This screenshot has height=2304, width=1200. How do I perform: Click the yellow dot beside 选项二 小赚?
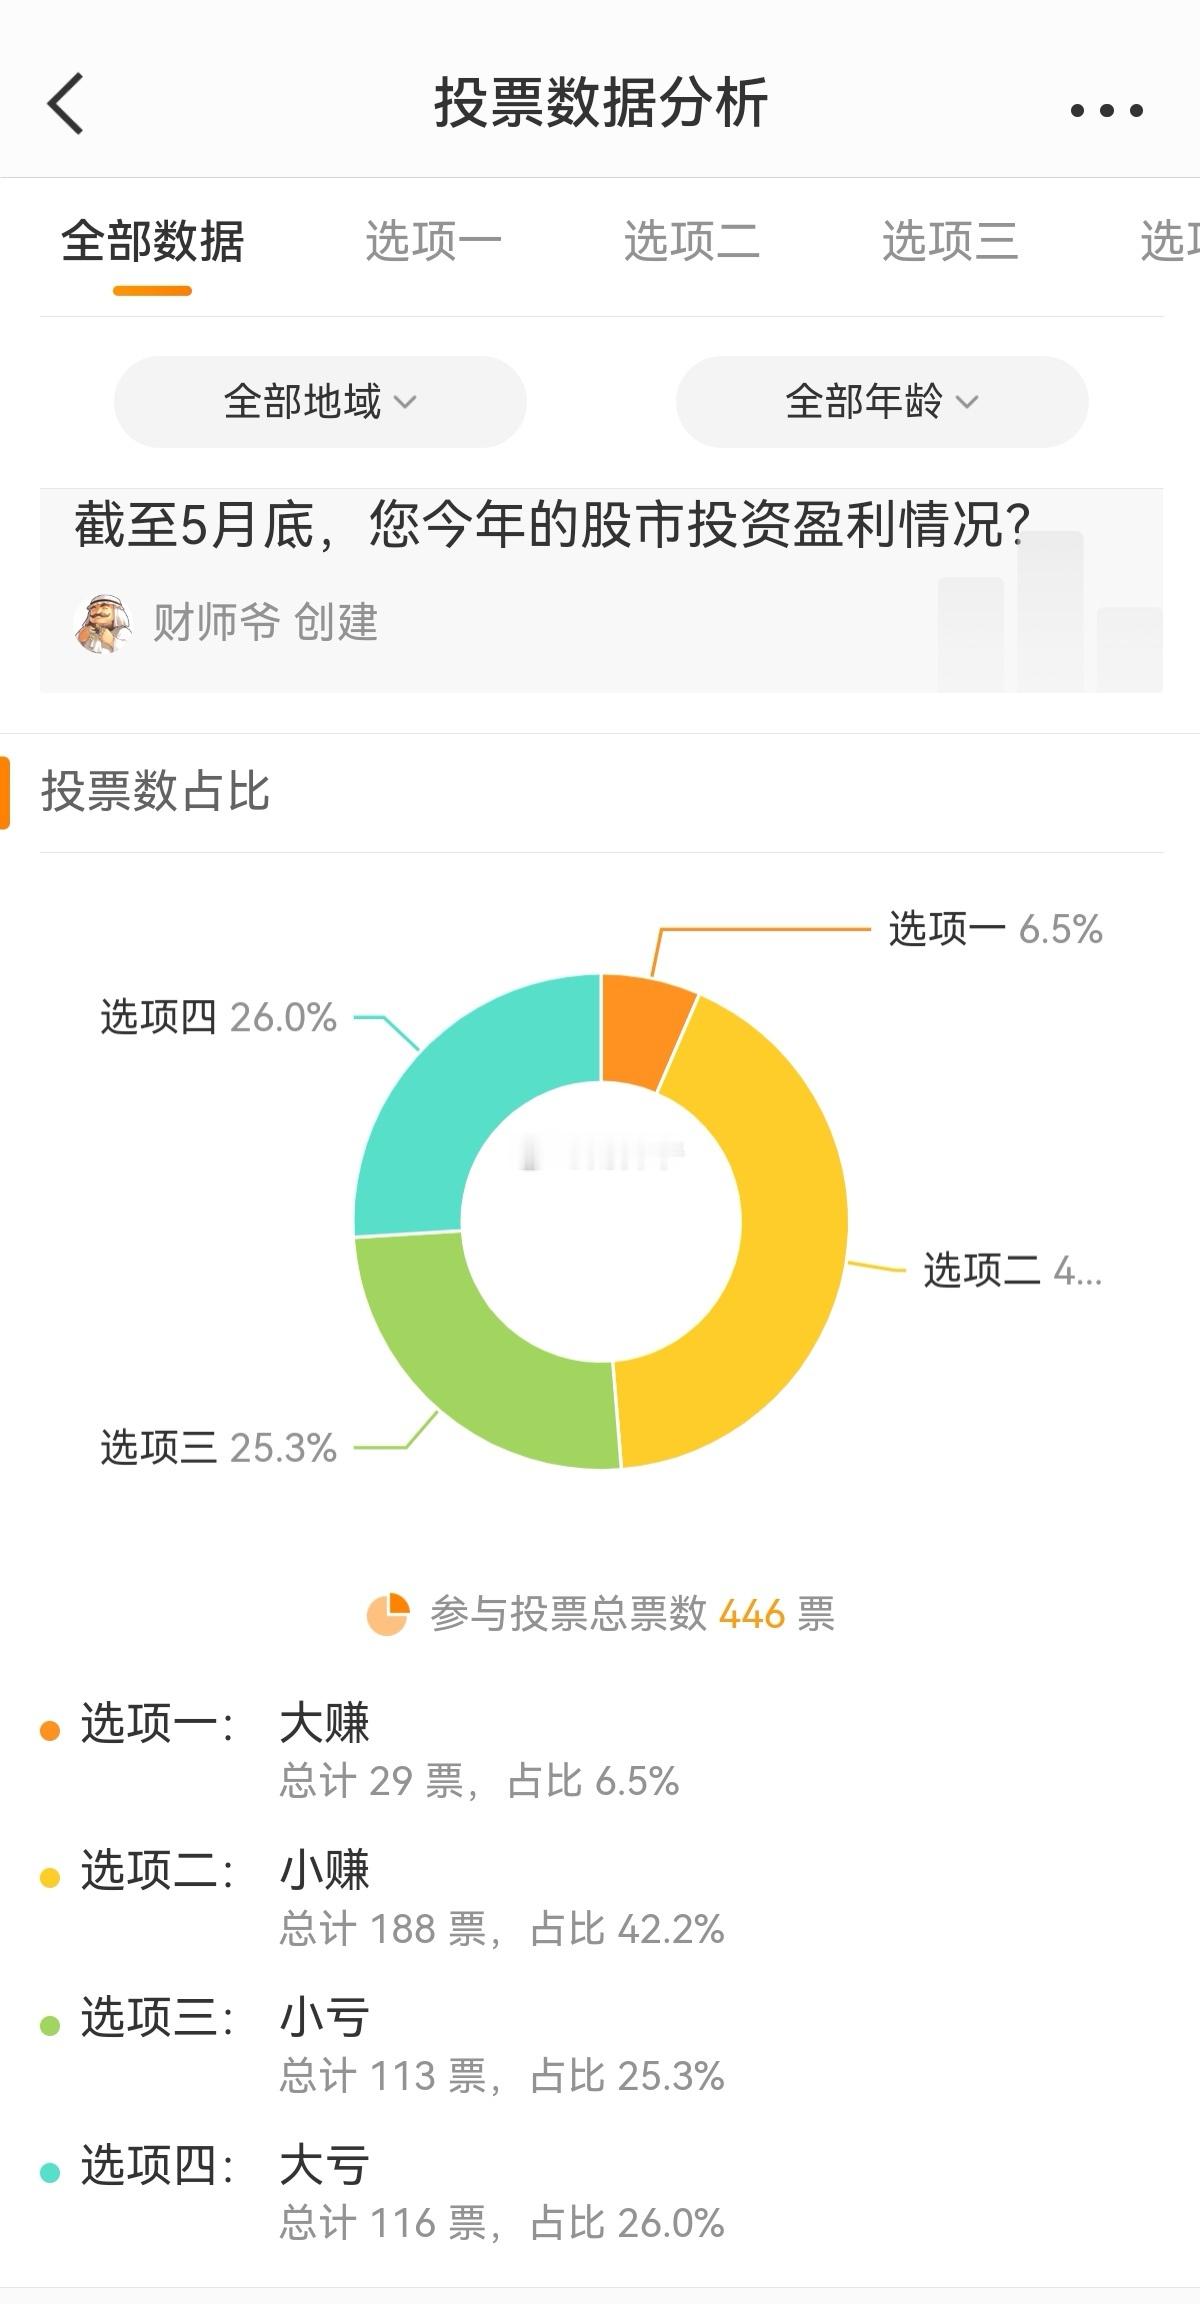[50, 1878]
